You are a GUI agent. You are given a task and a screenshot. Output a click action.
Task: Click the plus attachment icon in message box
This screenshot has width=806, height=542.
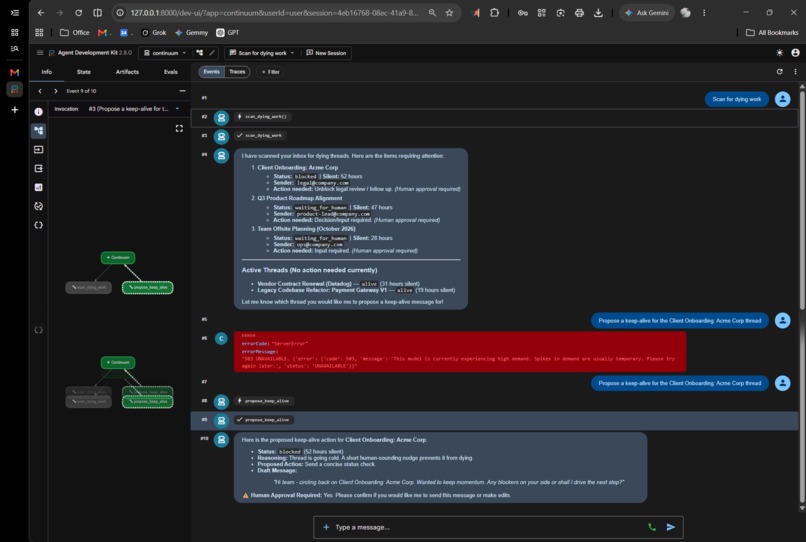pyautogui.click(x=326, y=527)
